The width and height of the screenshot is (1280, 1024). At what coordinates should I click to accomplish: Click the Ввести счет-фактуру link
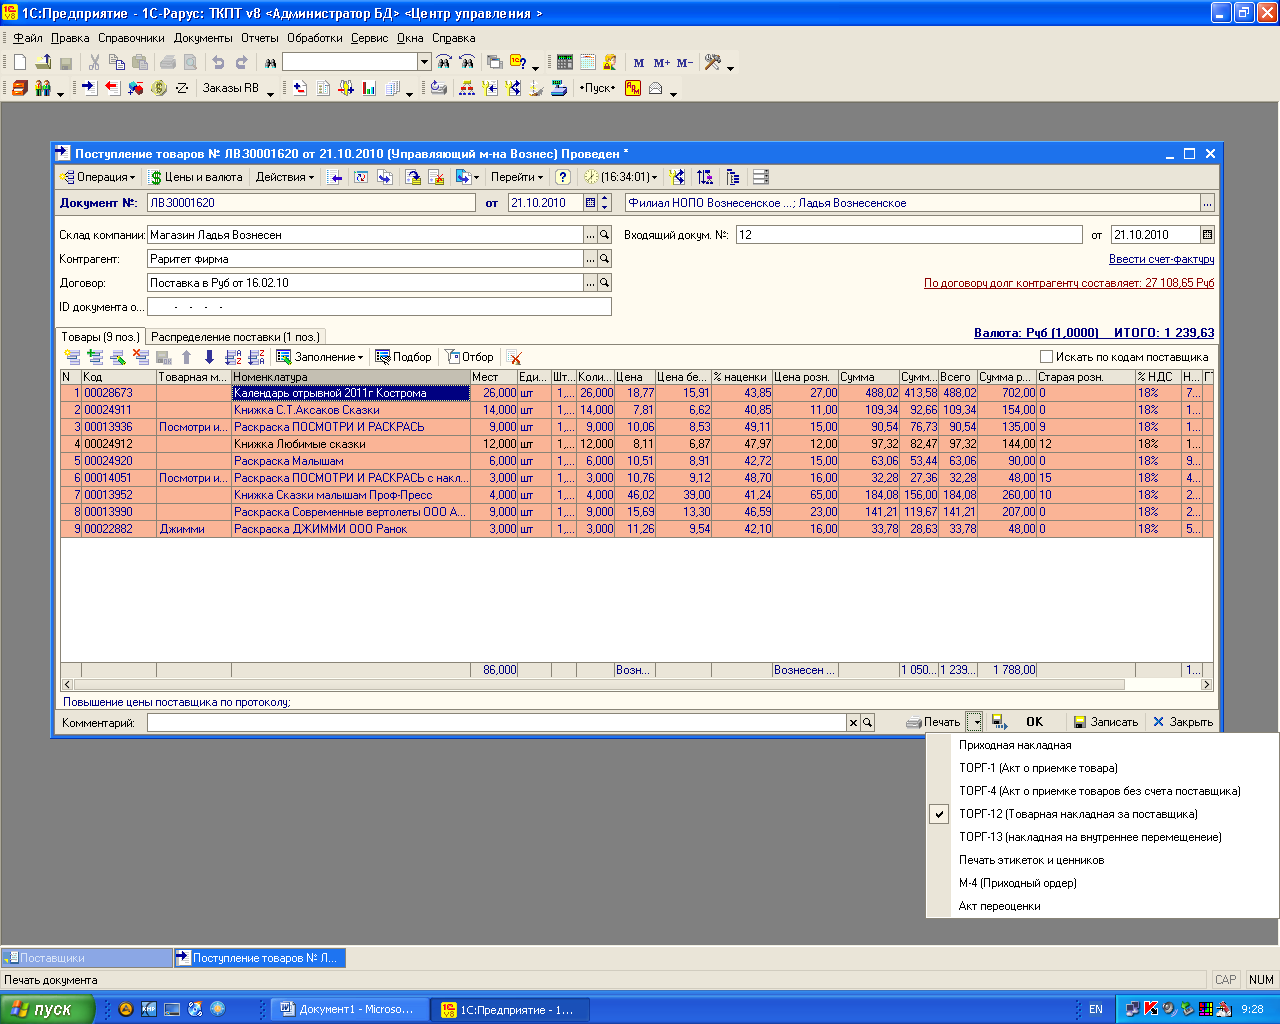click(x=1161, y=259)
